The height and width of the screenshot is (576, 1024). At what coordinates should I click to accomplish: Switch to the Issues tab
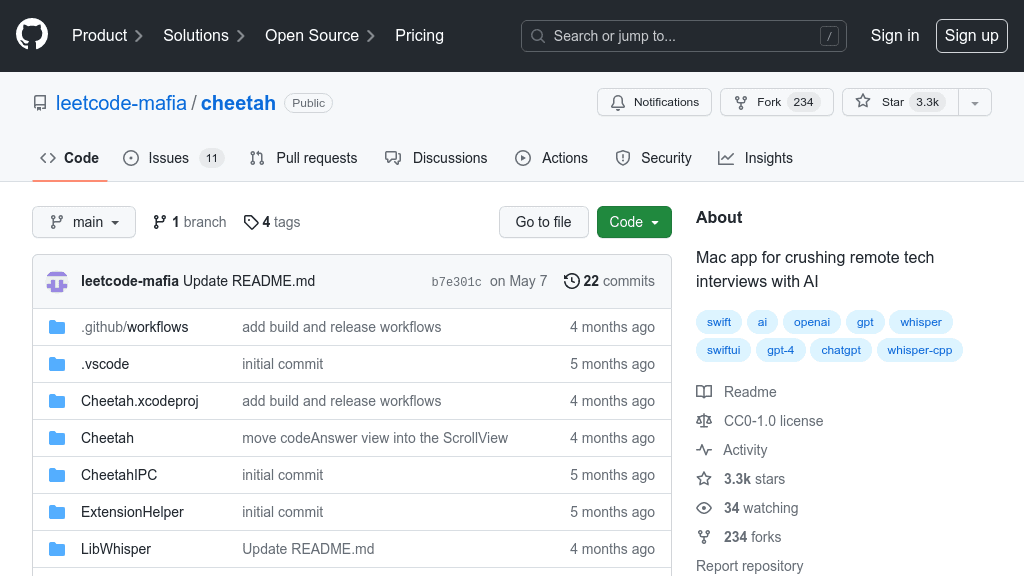172,158
